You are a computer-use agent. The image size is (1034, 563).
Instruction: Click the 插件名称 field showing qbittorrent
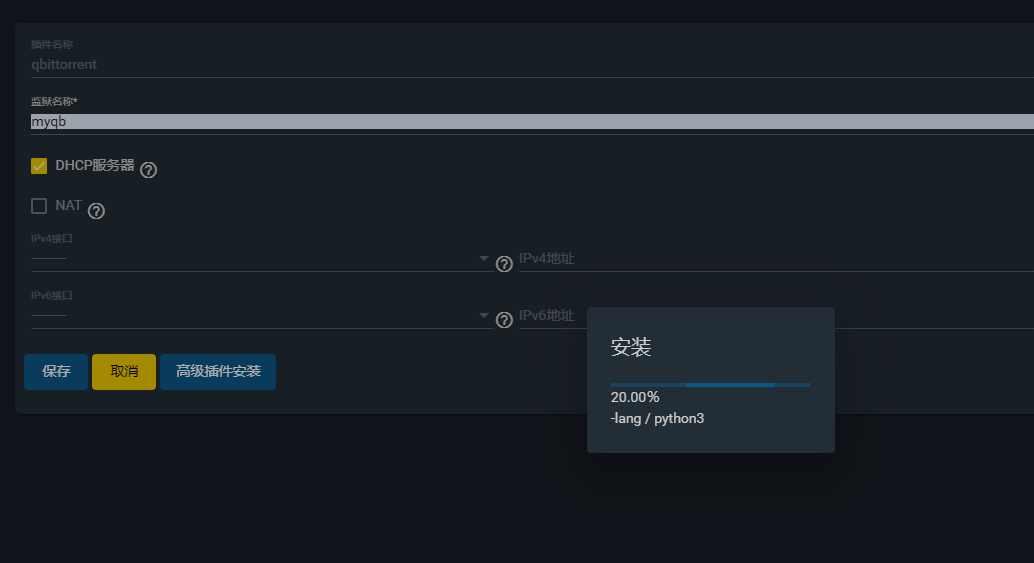coord(532,65)
